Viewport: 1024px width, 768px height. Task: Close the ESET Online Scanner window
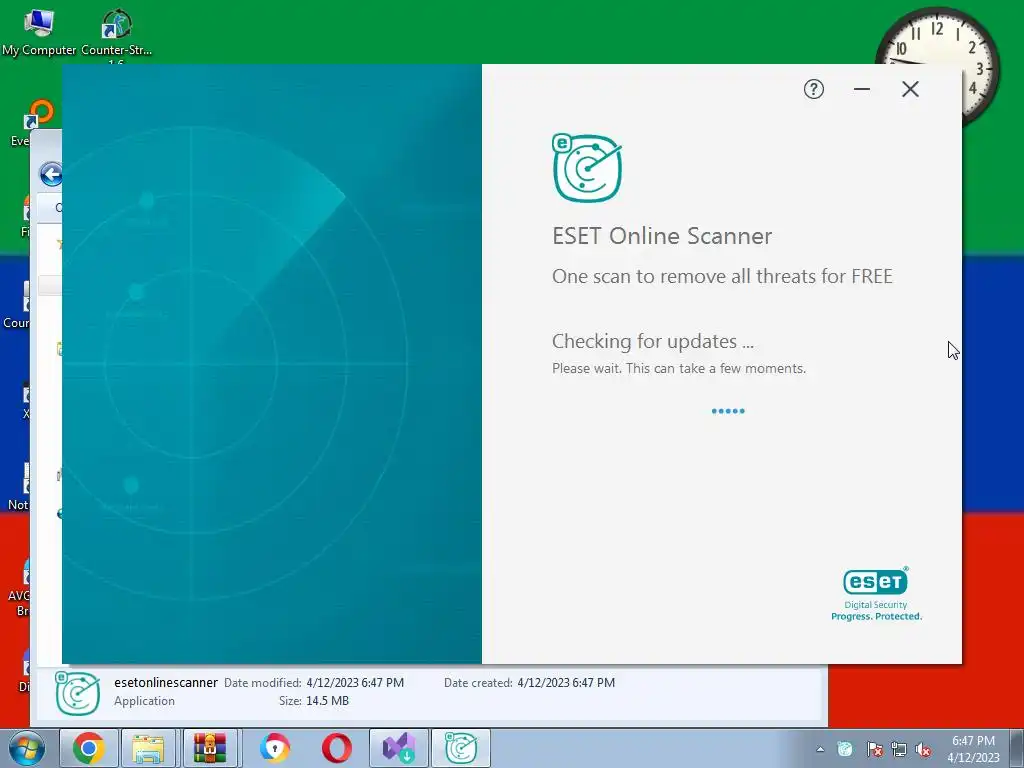(x=910, y=89)
